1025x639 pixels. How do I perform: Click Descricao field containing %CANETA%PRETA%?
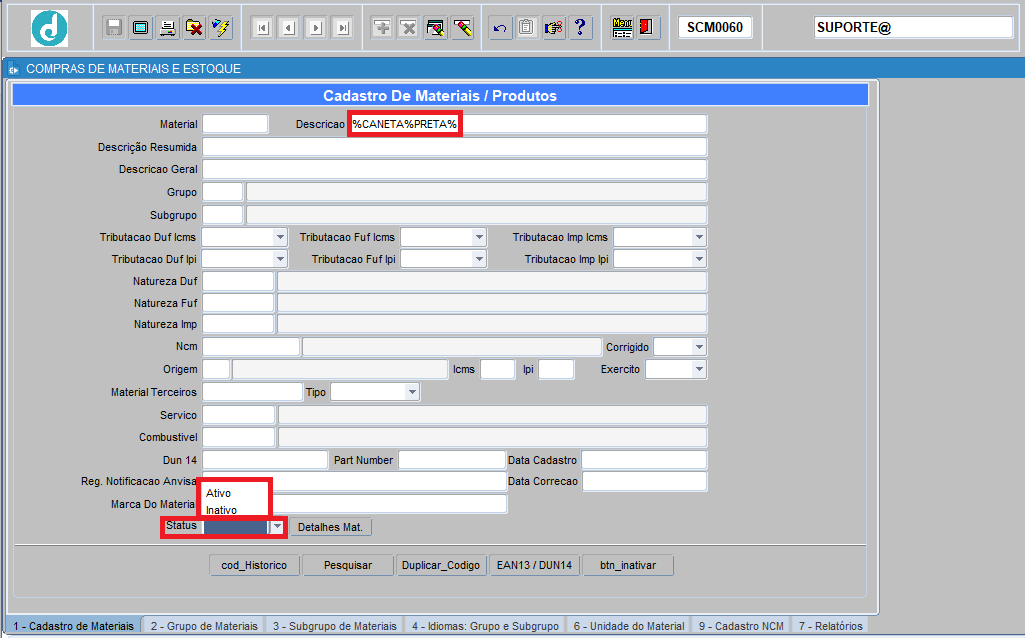(528, 124)
